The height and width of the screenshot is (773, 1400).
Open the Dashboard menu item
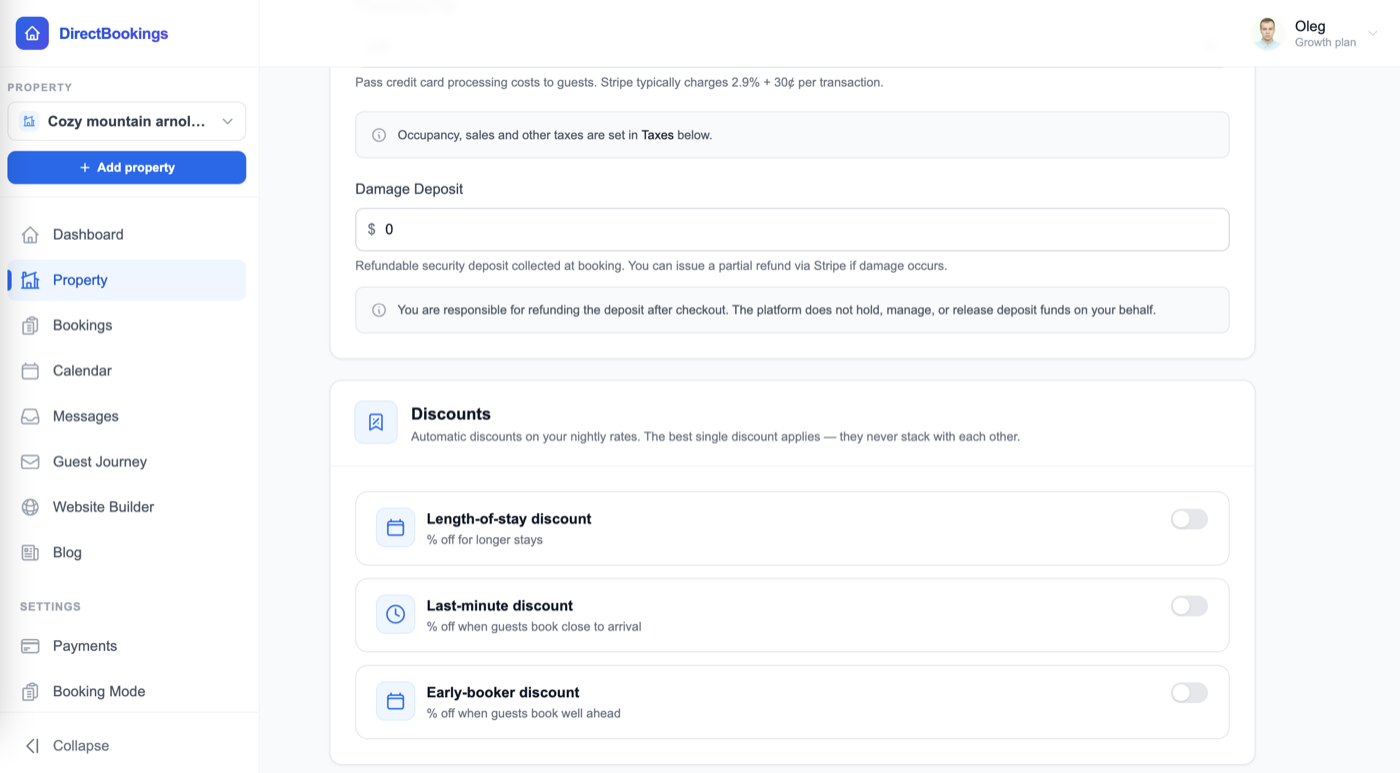pyautogui.click(x=126, y=235)
